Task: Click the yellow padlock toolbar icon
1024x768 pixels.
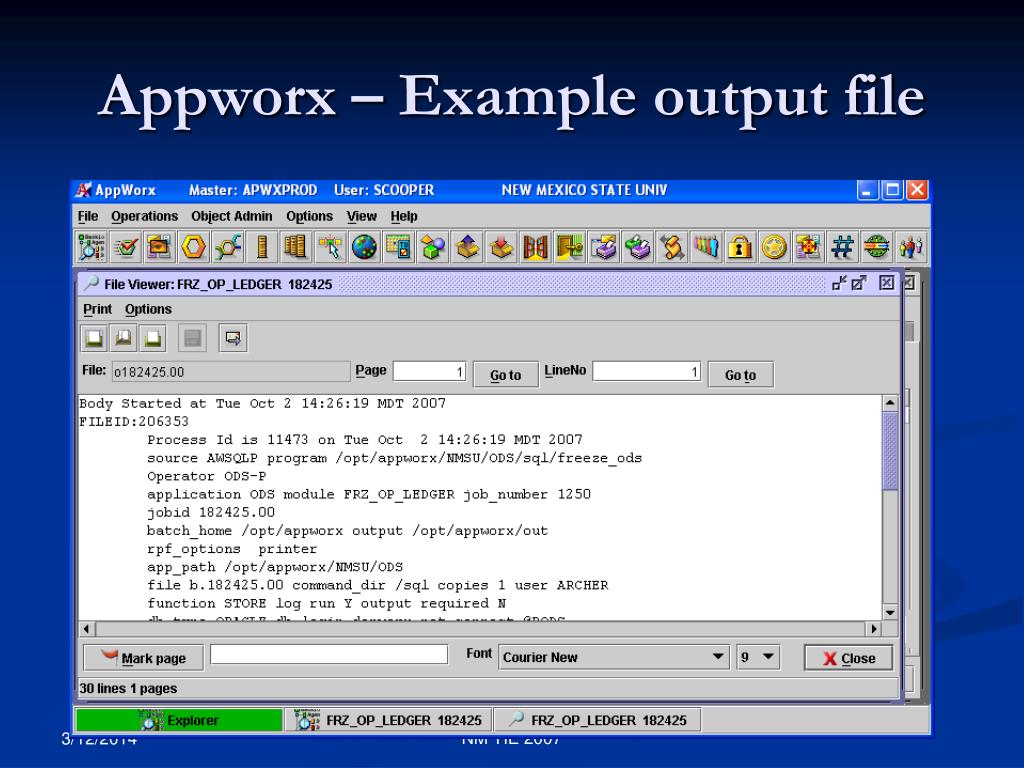Action: click(x=740, y=248)
